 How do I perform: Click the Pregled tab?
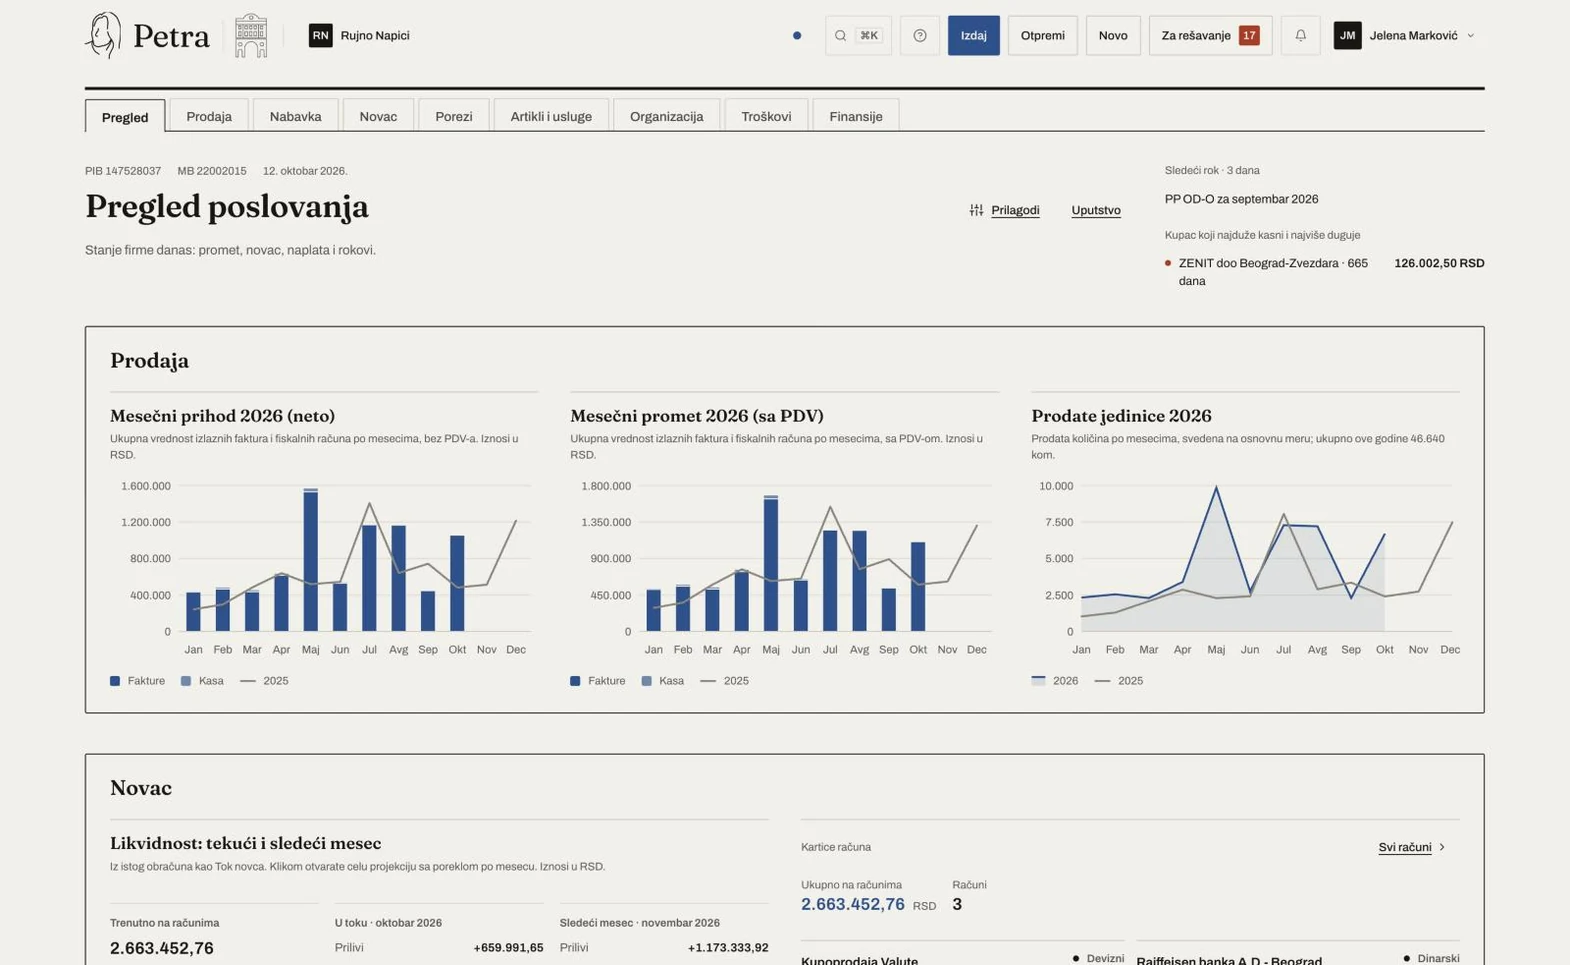tap(125, 117)
